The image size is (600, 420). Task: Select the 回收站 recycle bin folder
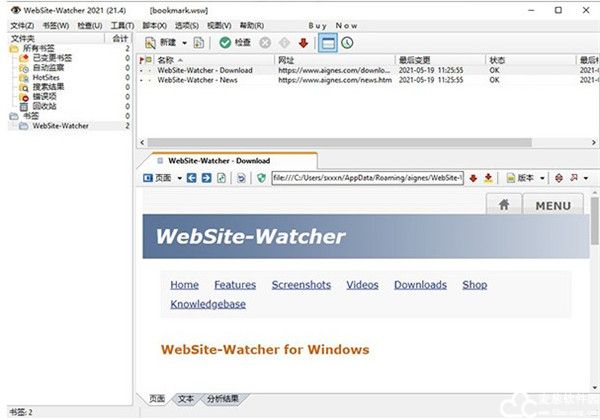pyautogui.click(x=44, y=106)
